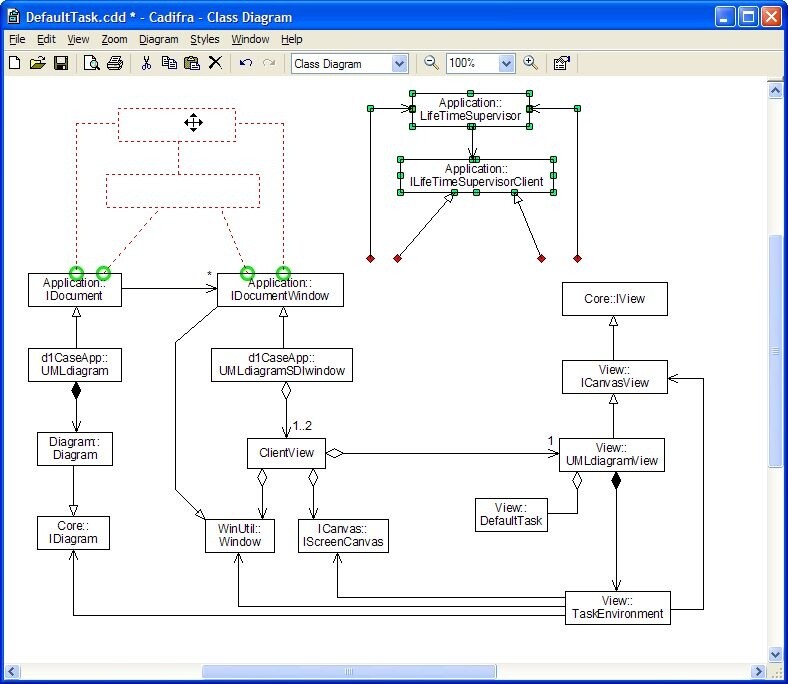Viewport: 788px width, 684px height.
Task: Select the View::DefaultTask class box
Action: [x=511, y=515]
